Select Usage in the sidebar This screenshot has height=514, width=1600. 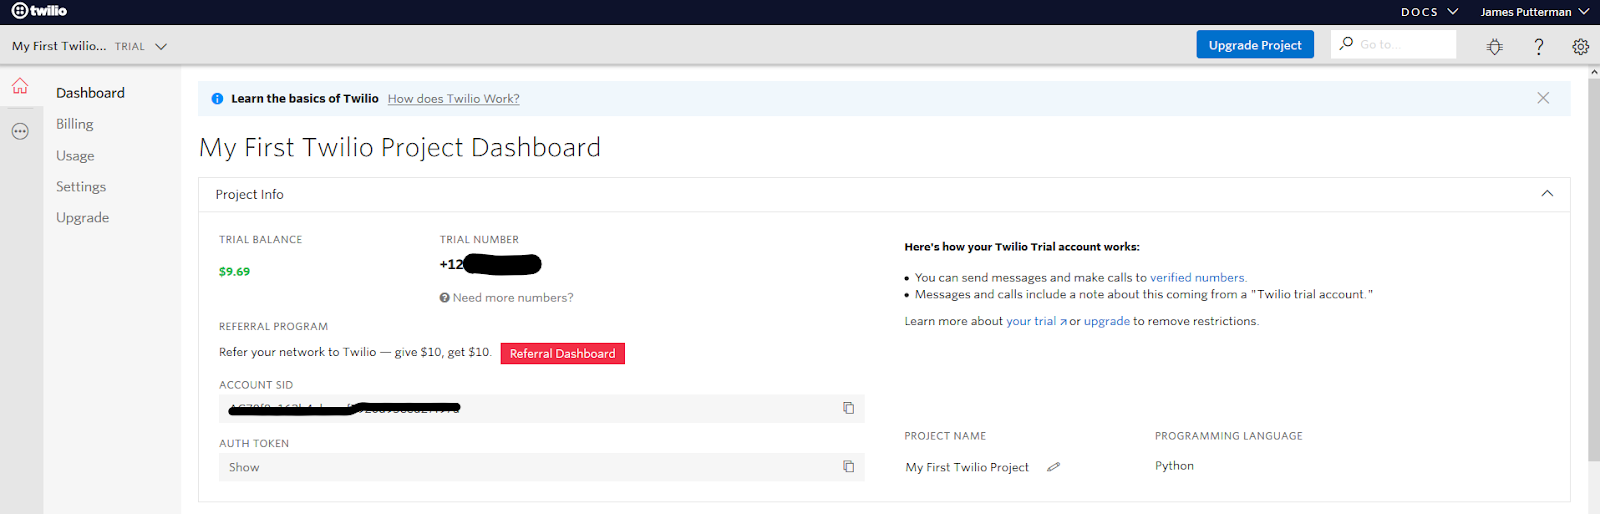[x=75, y=156]
